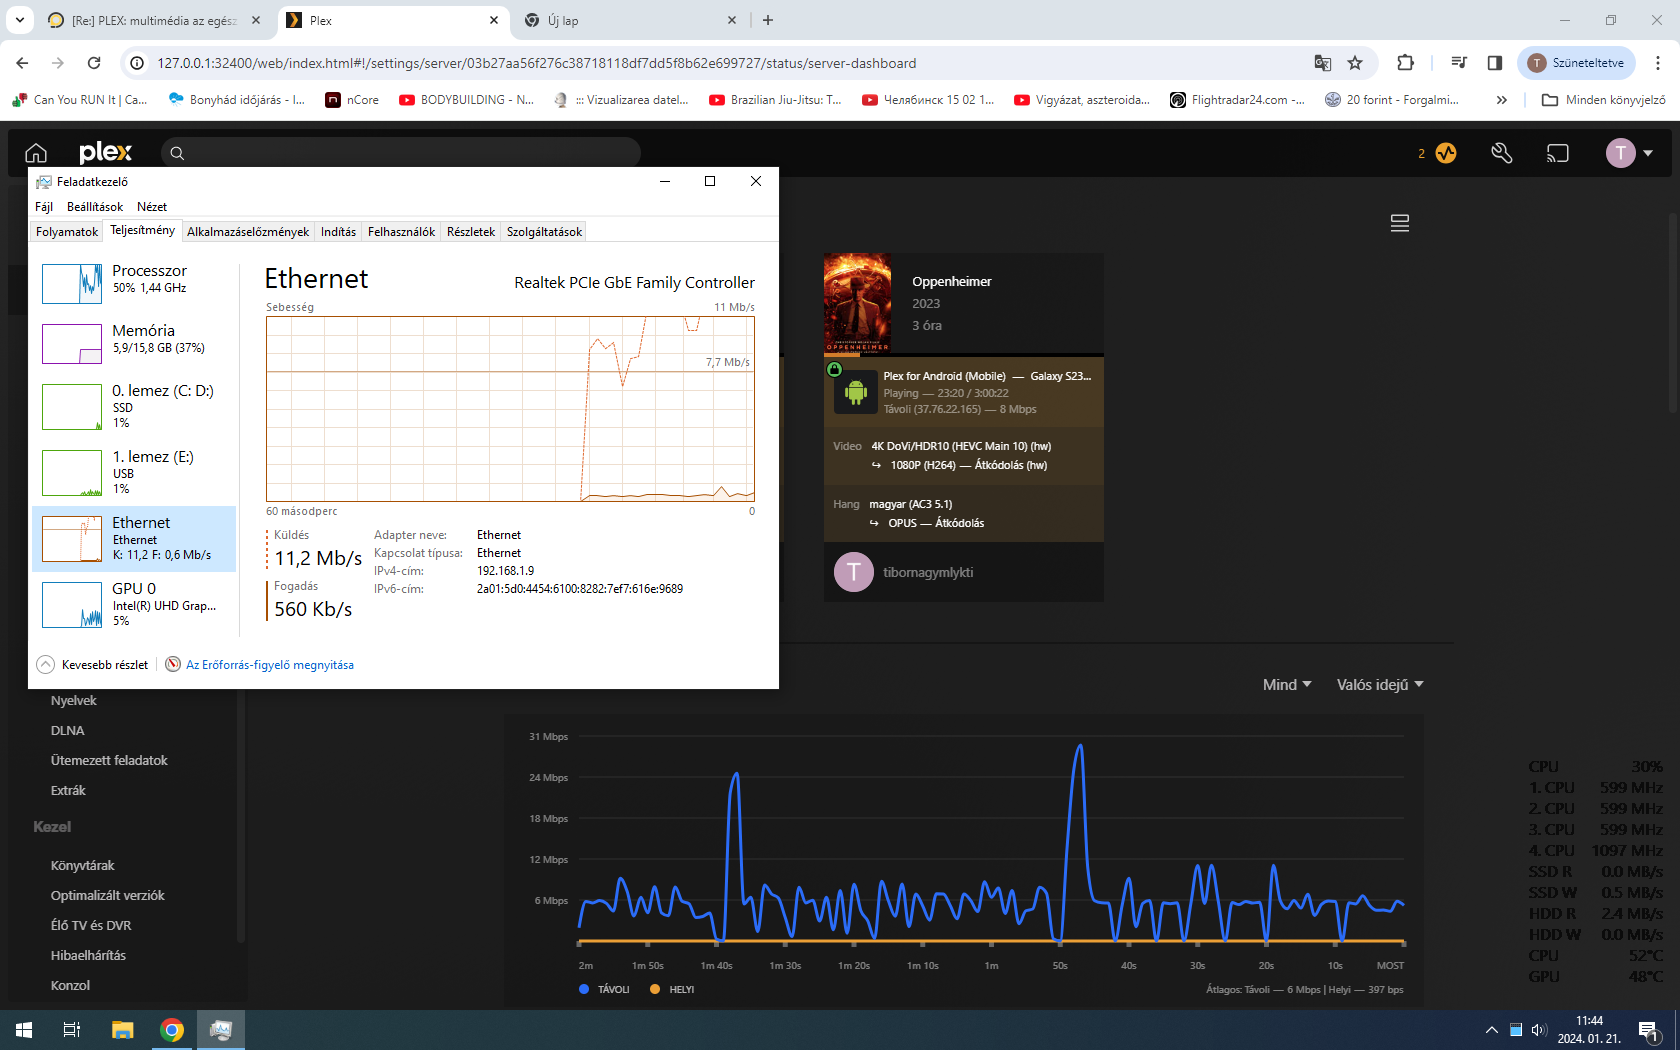Open tab search chevron in Chrome

tap(20, 20)
